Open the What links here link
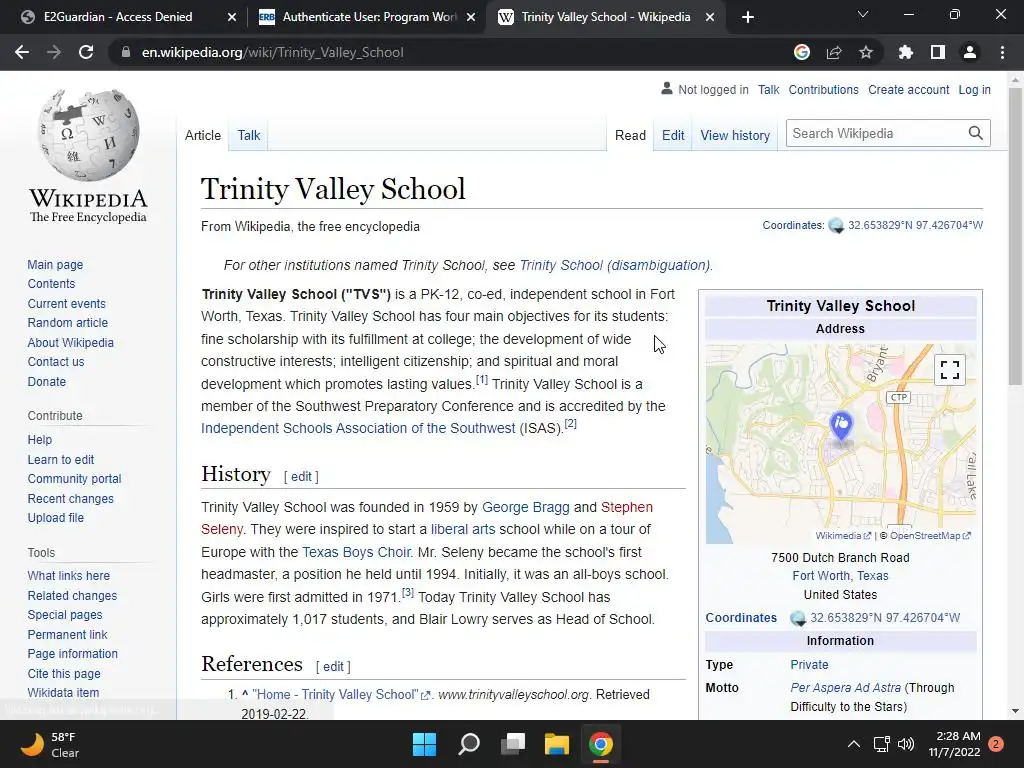Image resolution: width=1024 pixels, height=768 pixels. pos(69,575)
